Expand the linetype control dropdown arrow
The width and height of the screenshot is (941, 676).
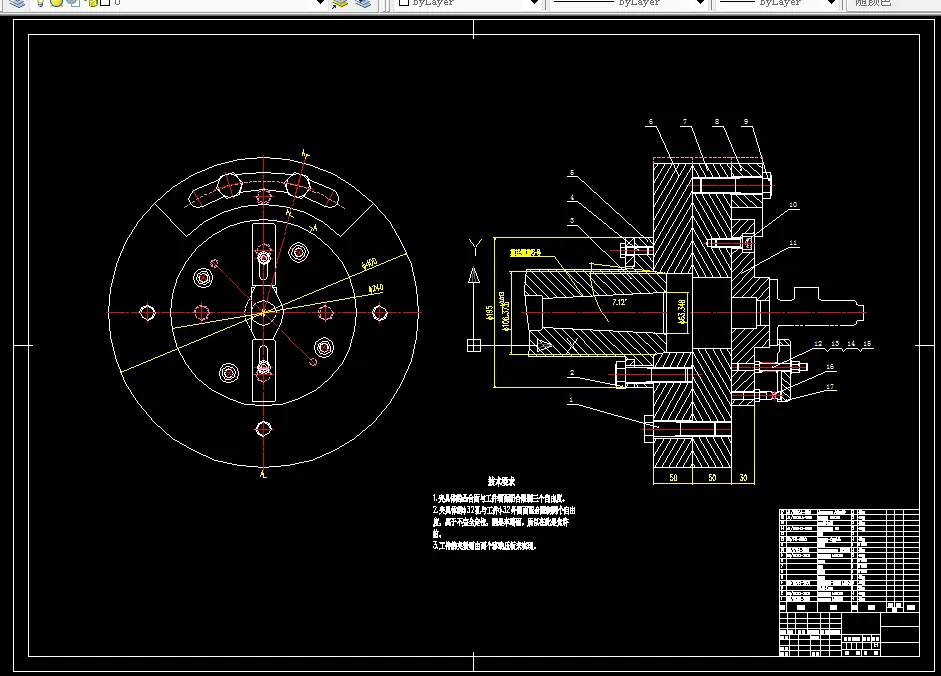700,3
